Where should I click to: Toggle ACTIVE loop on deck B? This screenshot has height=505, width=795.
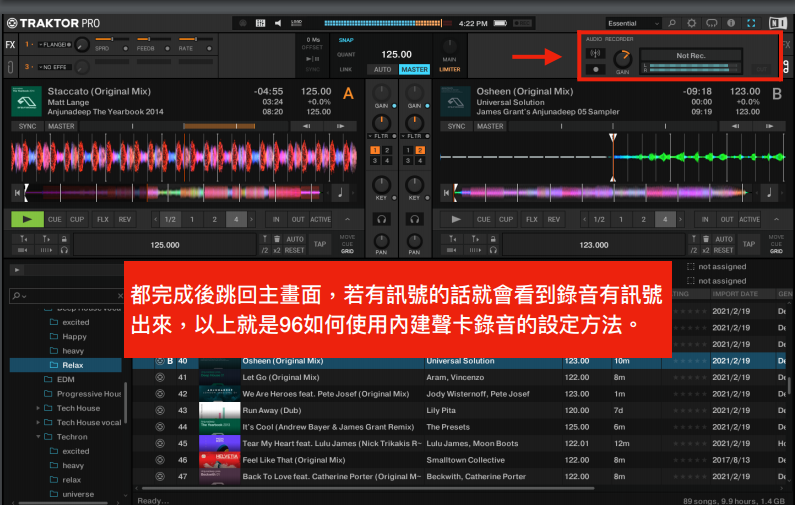pos(749,220)
